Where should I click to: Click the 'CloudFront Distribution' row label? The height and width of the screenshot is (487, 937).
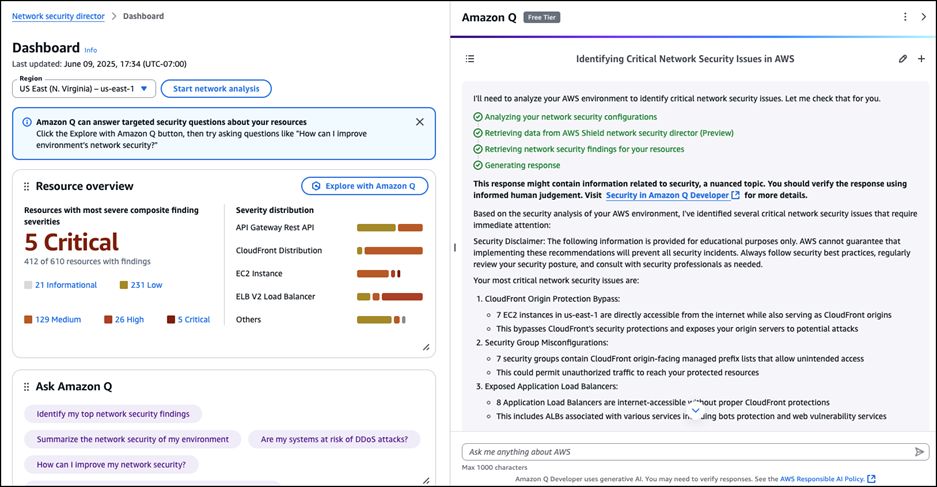click(x=278, y=250)
